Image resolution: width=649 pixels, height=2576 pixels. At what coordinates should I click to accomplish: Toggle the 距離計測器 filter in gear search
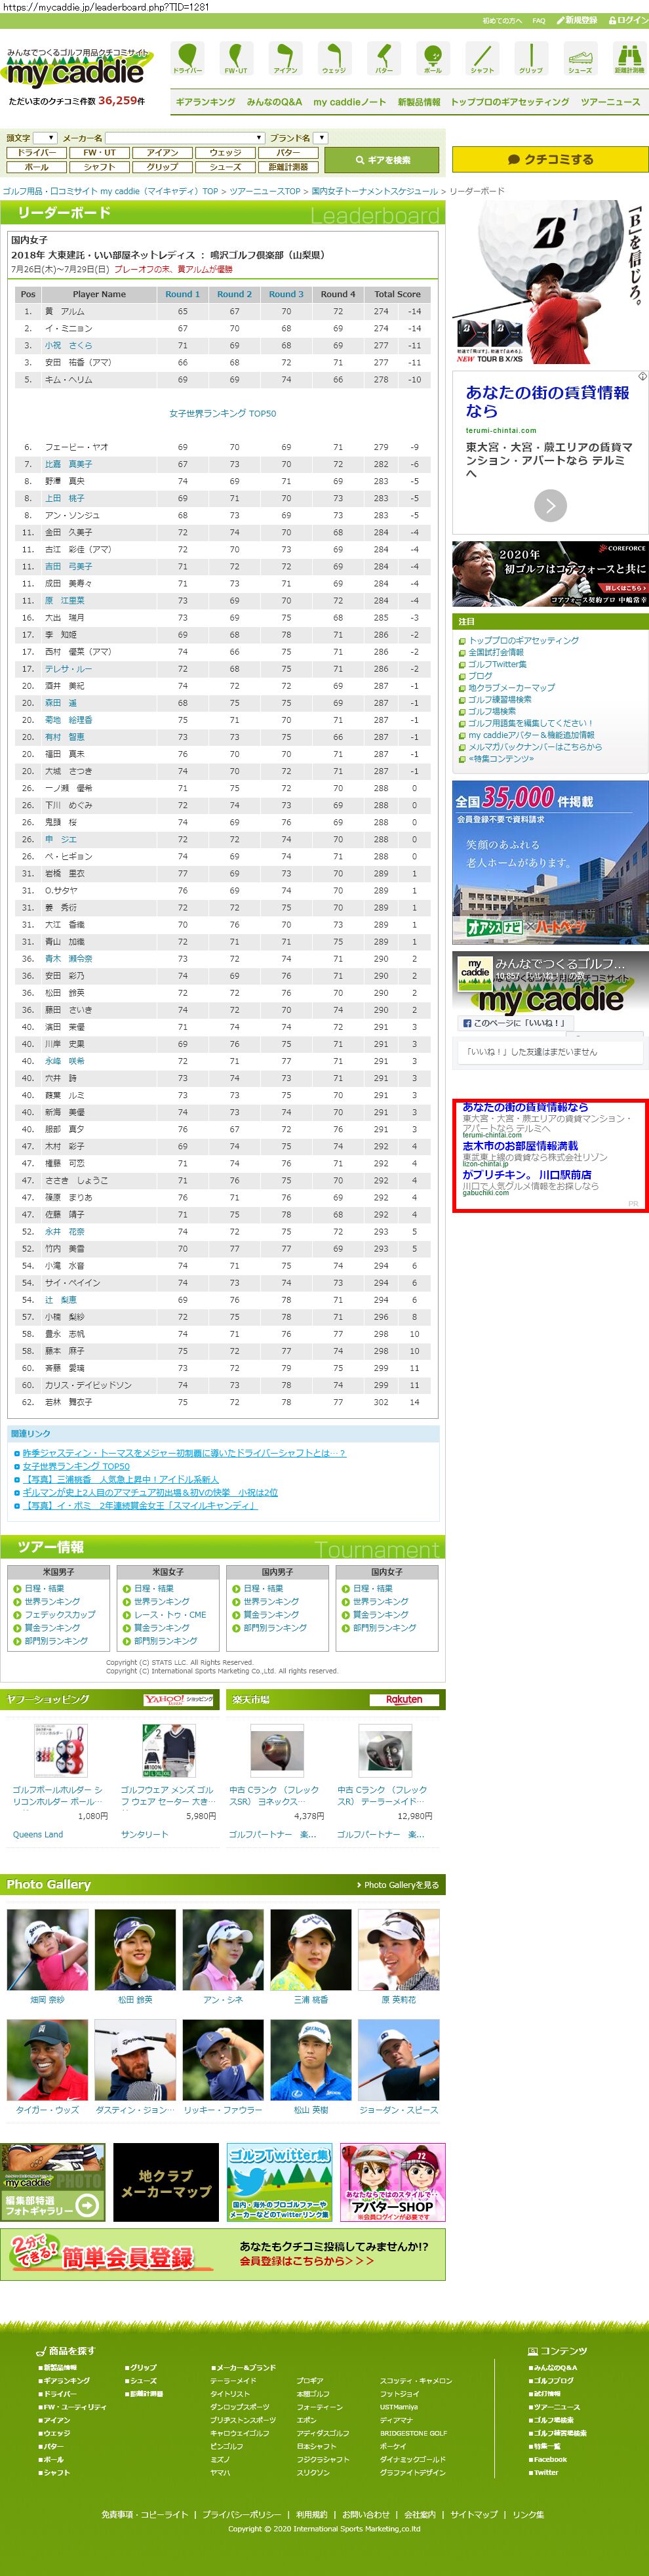(288, 167)
